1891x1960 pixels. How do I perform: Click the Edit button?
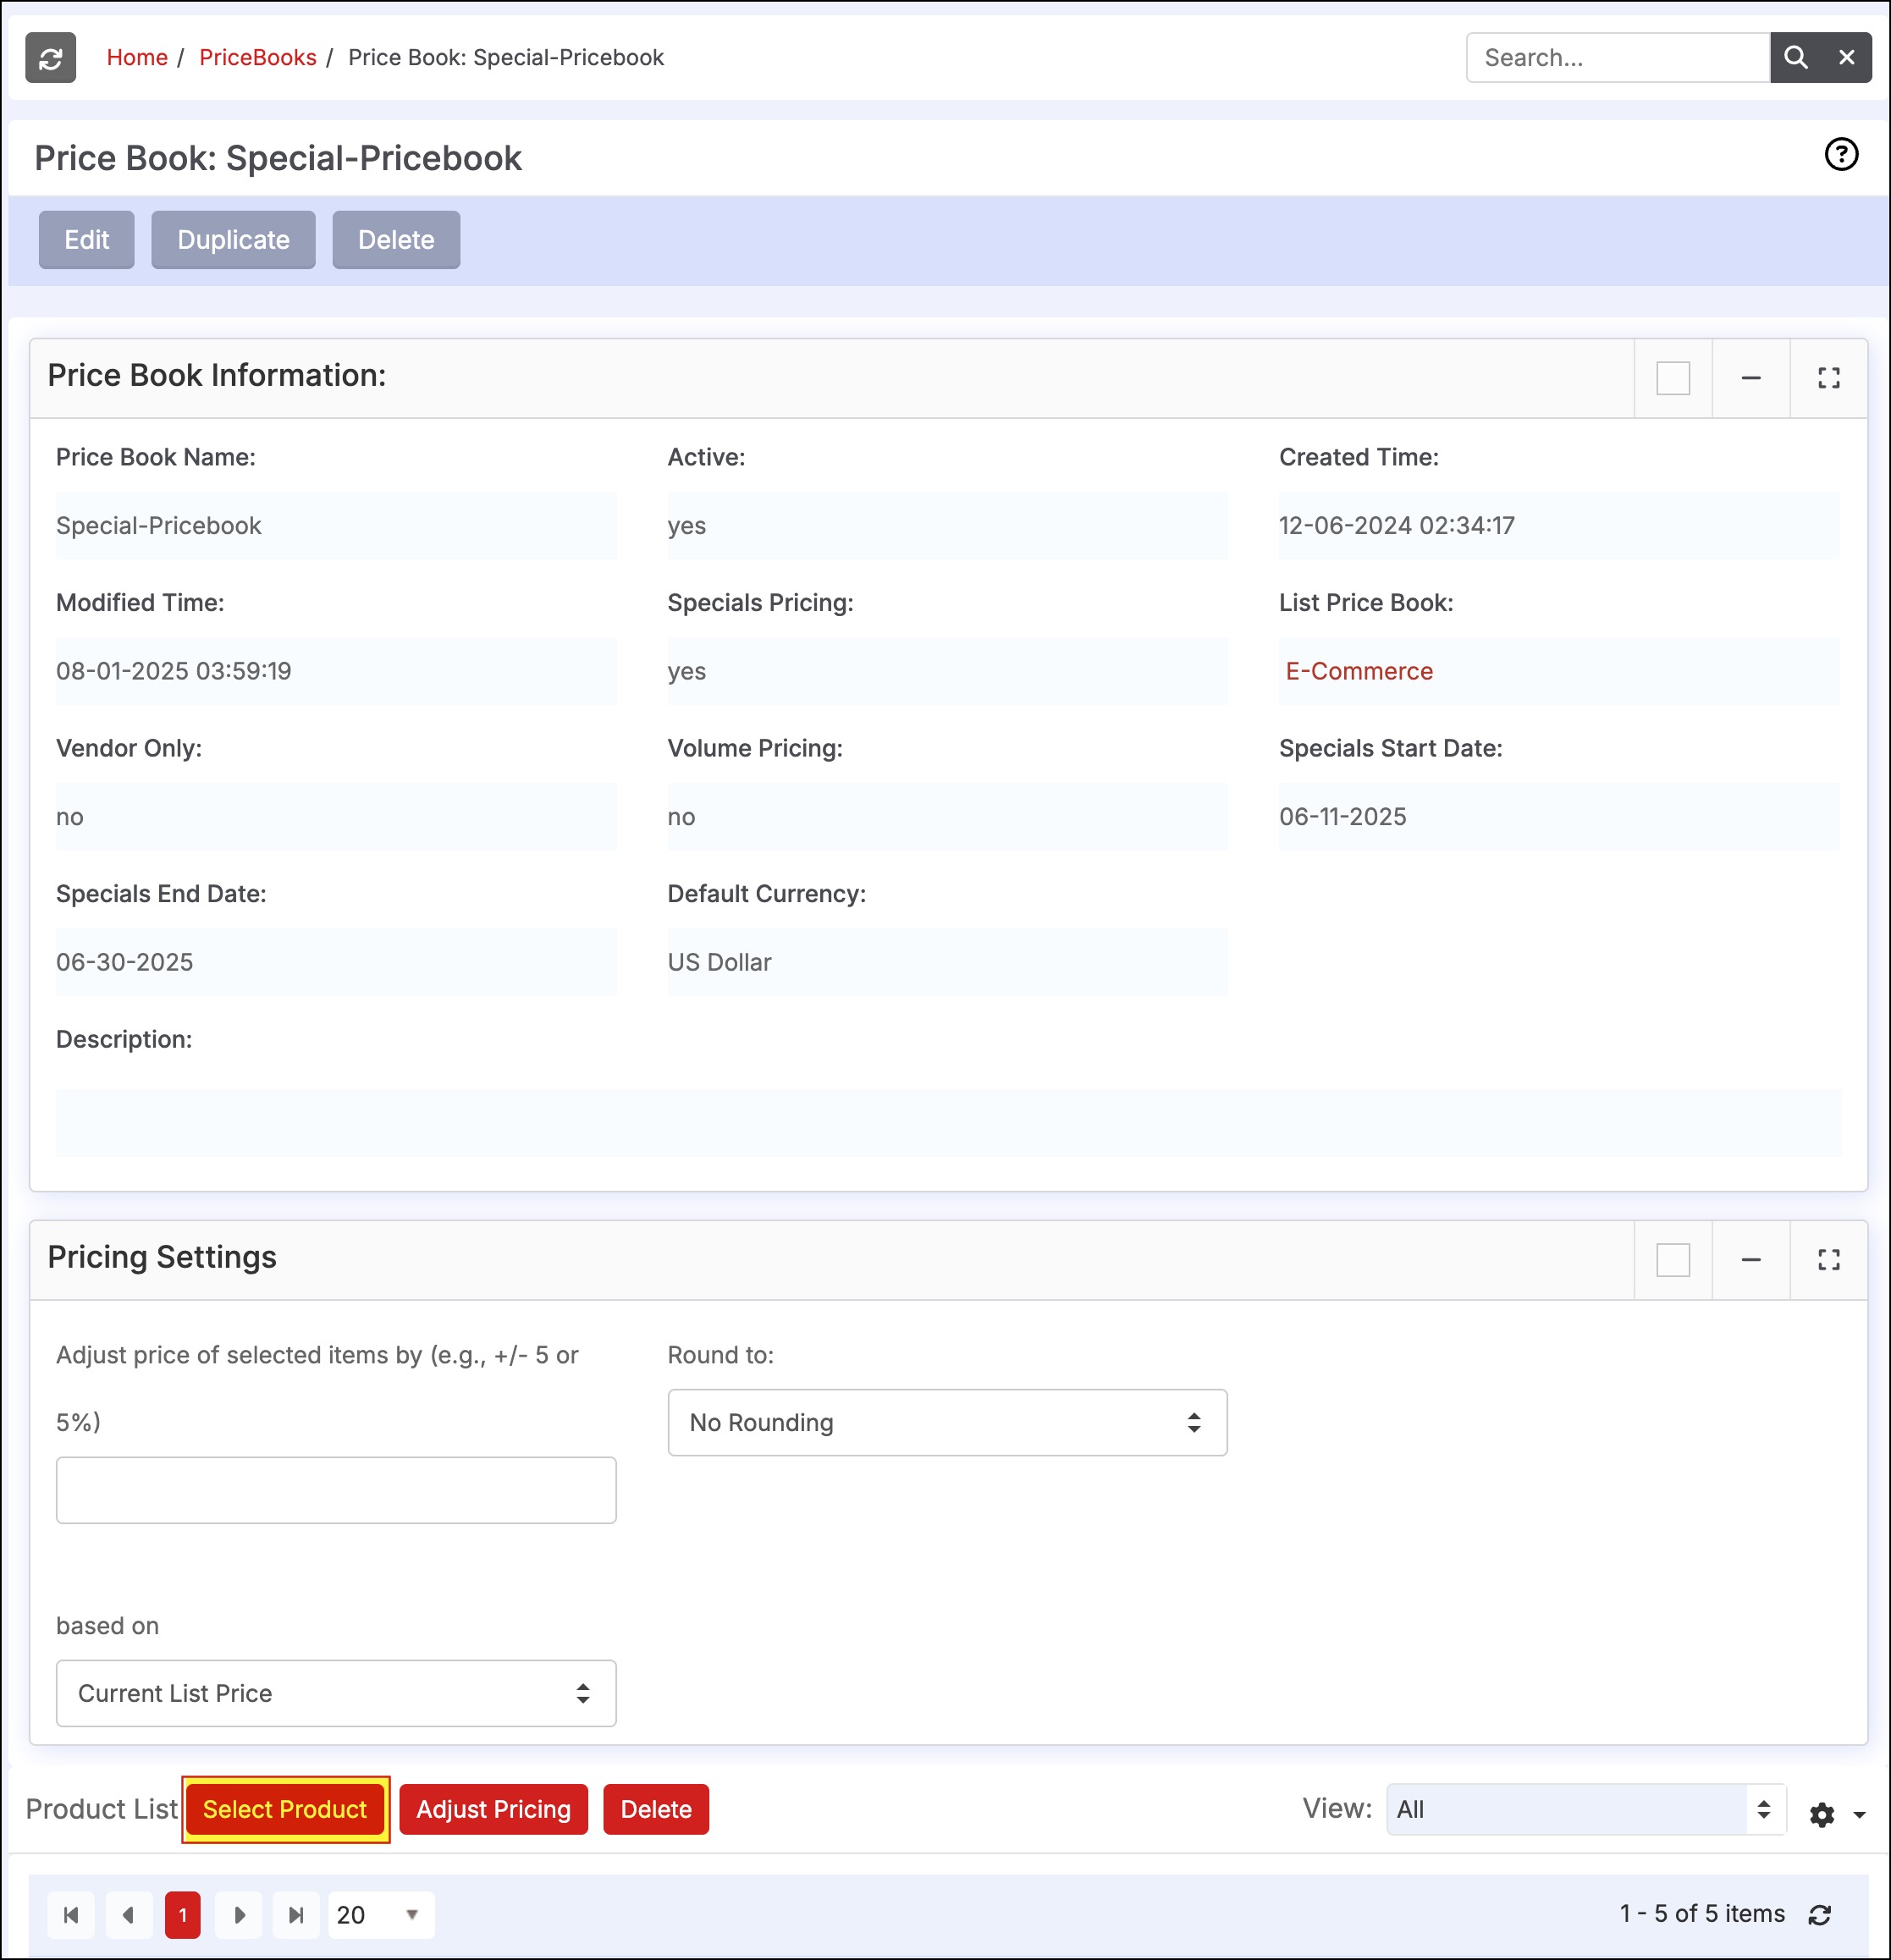tap(87, 240)
